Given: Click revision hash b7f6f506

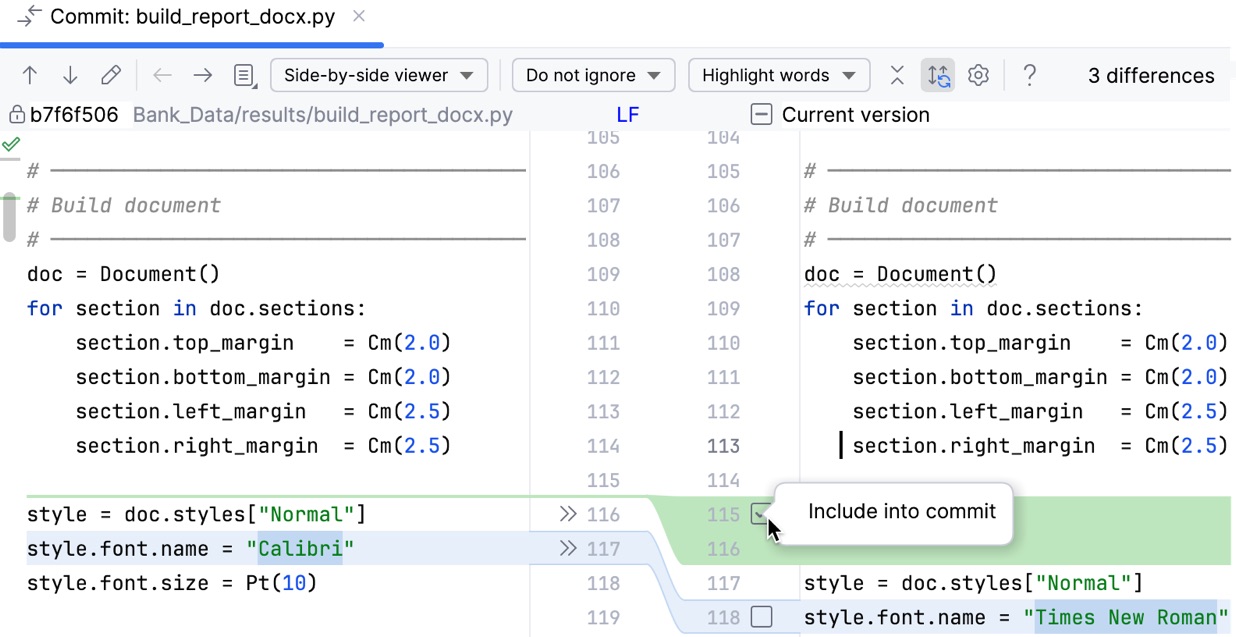Looking at the screenshot, I should pos(74,115).
